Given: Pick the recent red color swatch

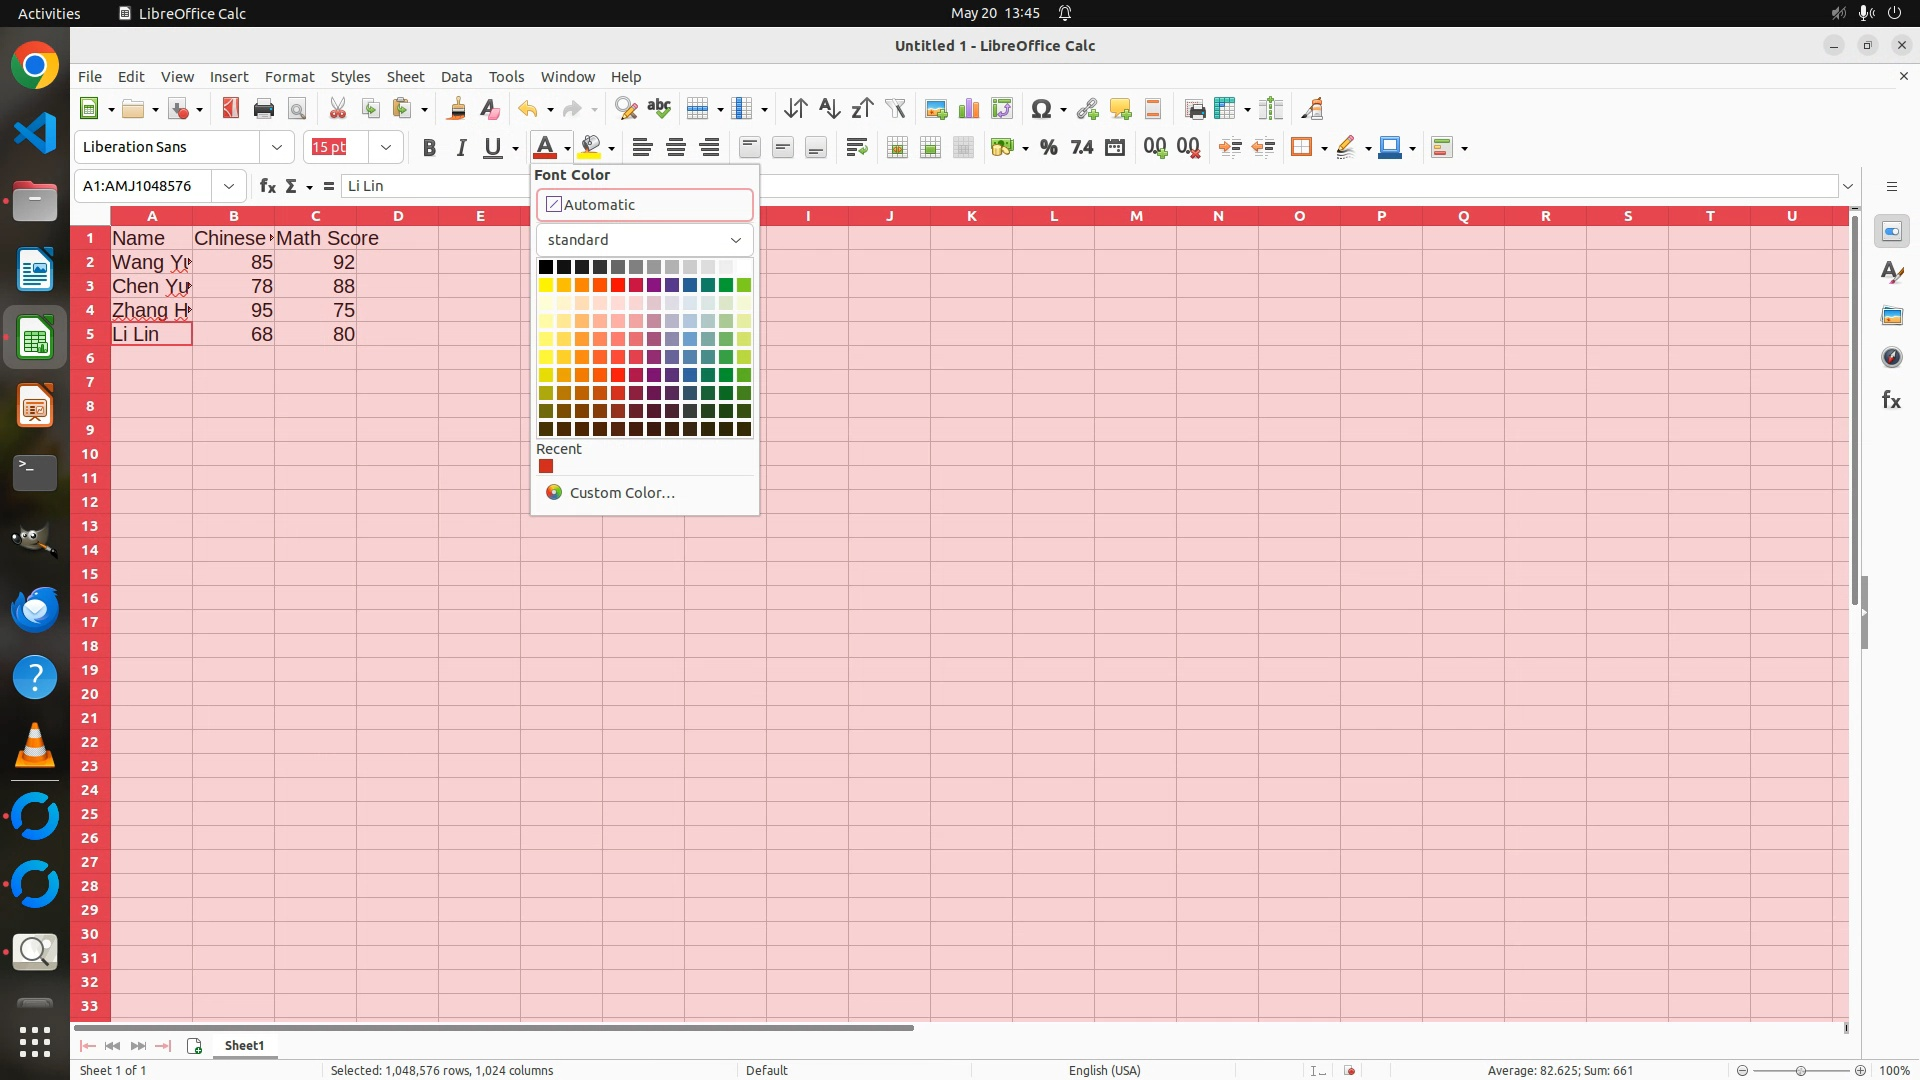Looking at the screenshot, I should tap(546, 467).
